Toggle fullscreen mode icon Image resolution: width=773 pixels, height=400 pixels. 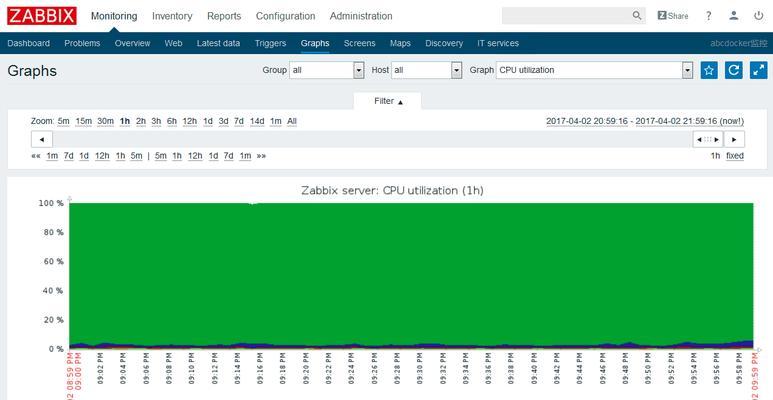click(x=759, y=70)
